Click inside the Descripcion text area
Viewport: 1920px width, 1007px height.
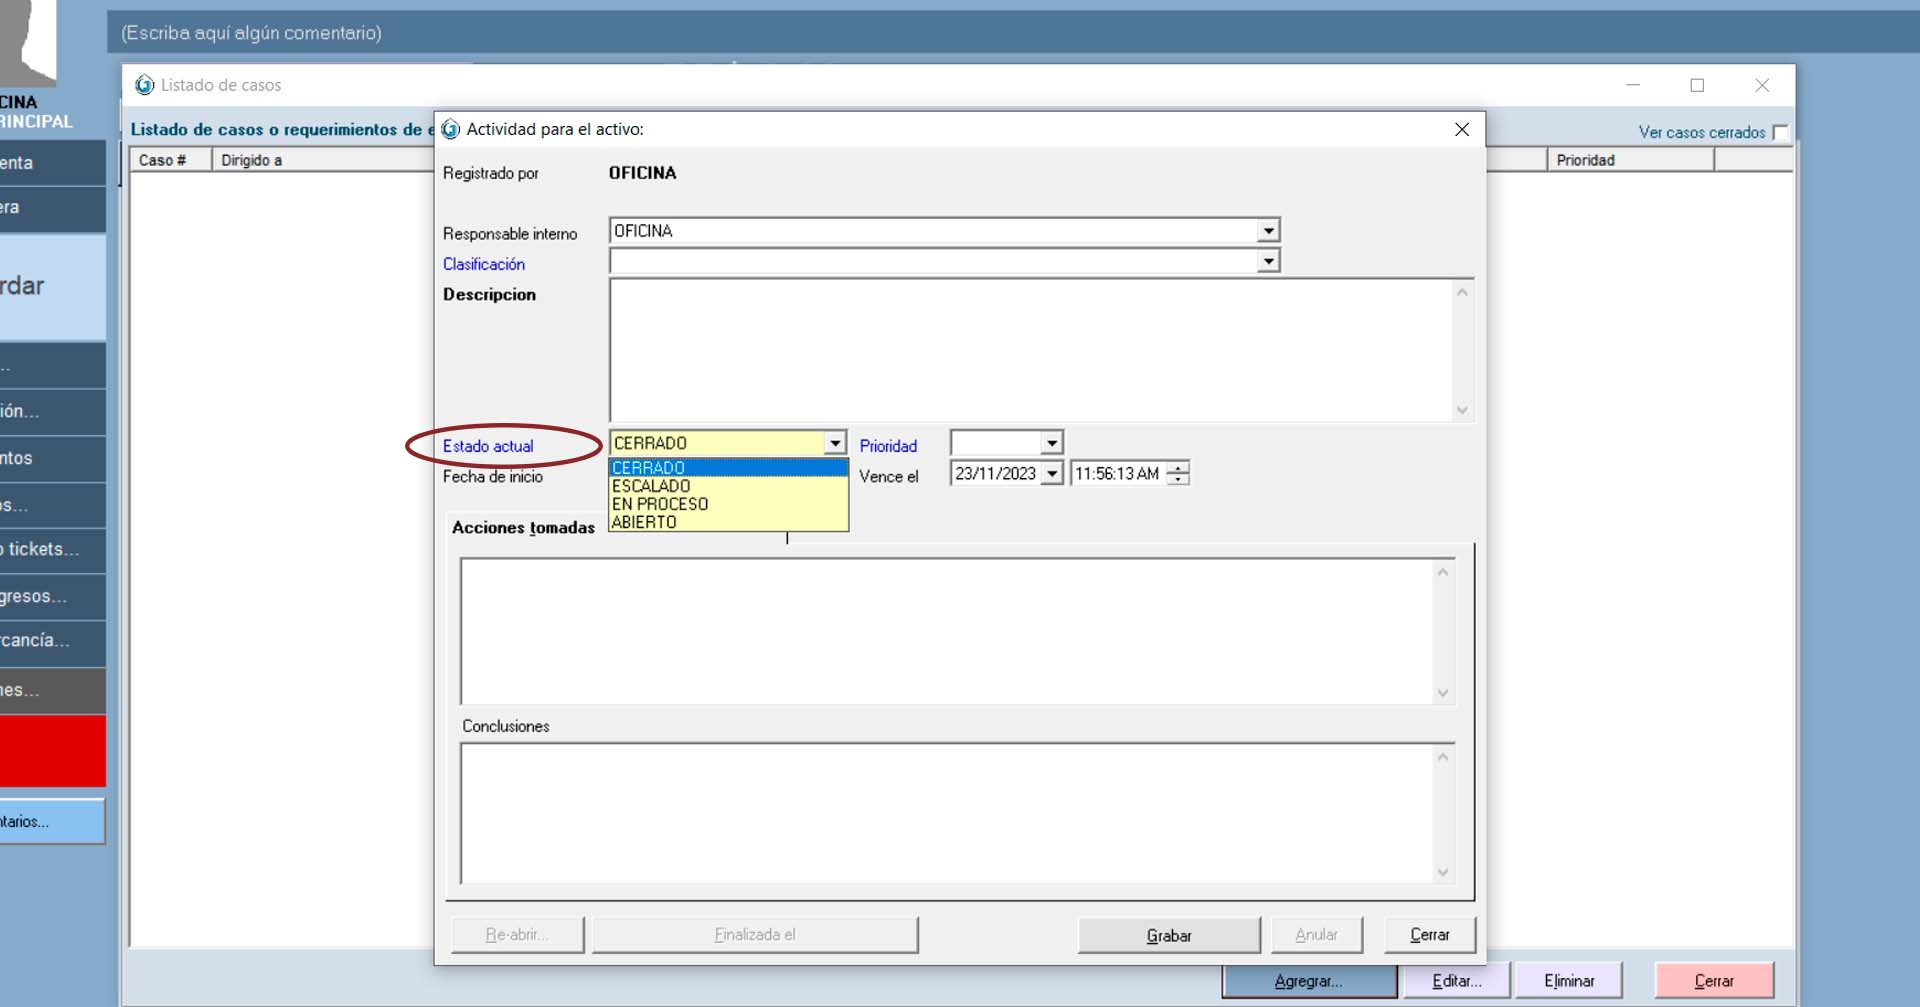pos(1030,350)
